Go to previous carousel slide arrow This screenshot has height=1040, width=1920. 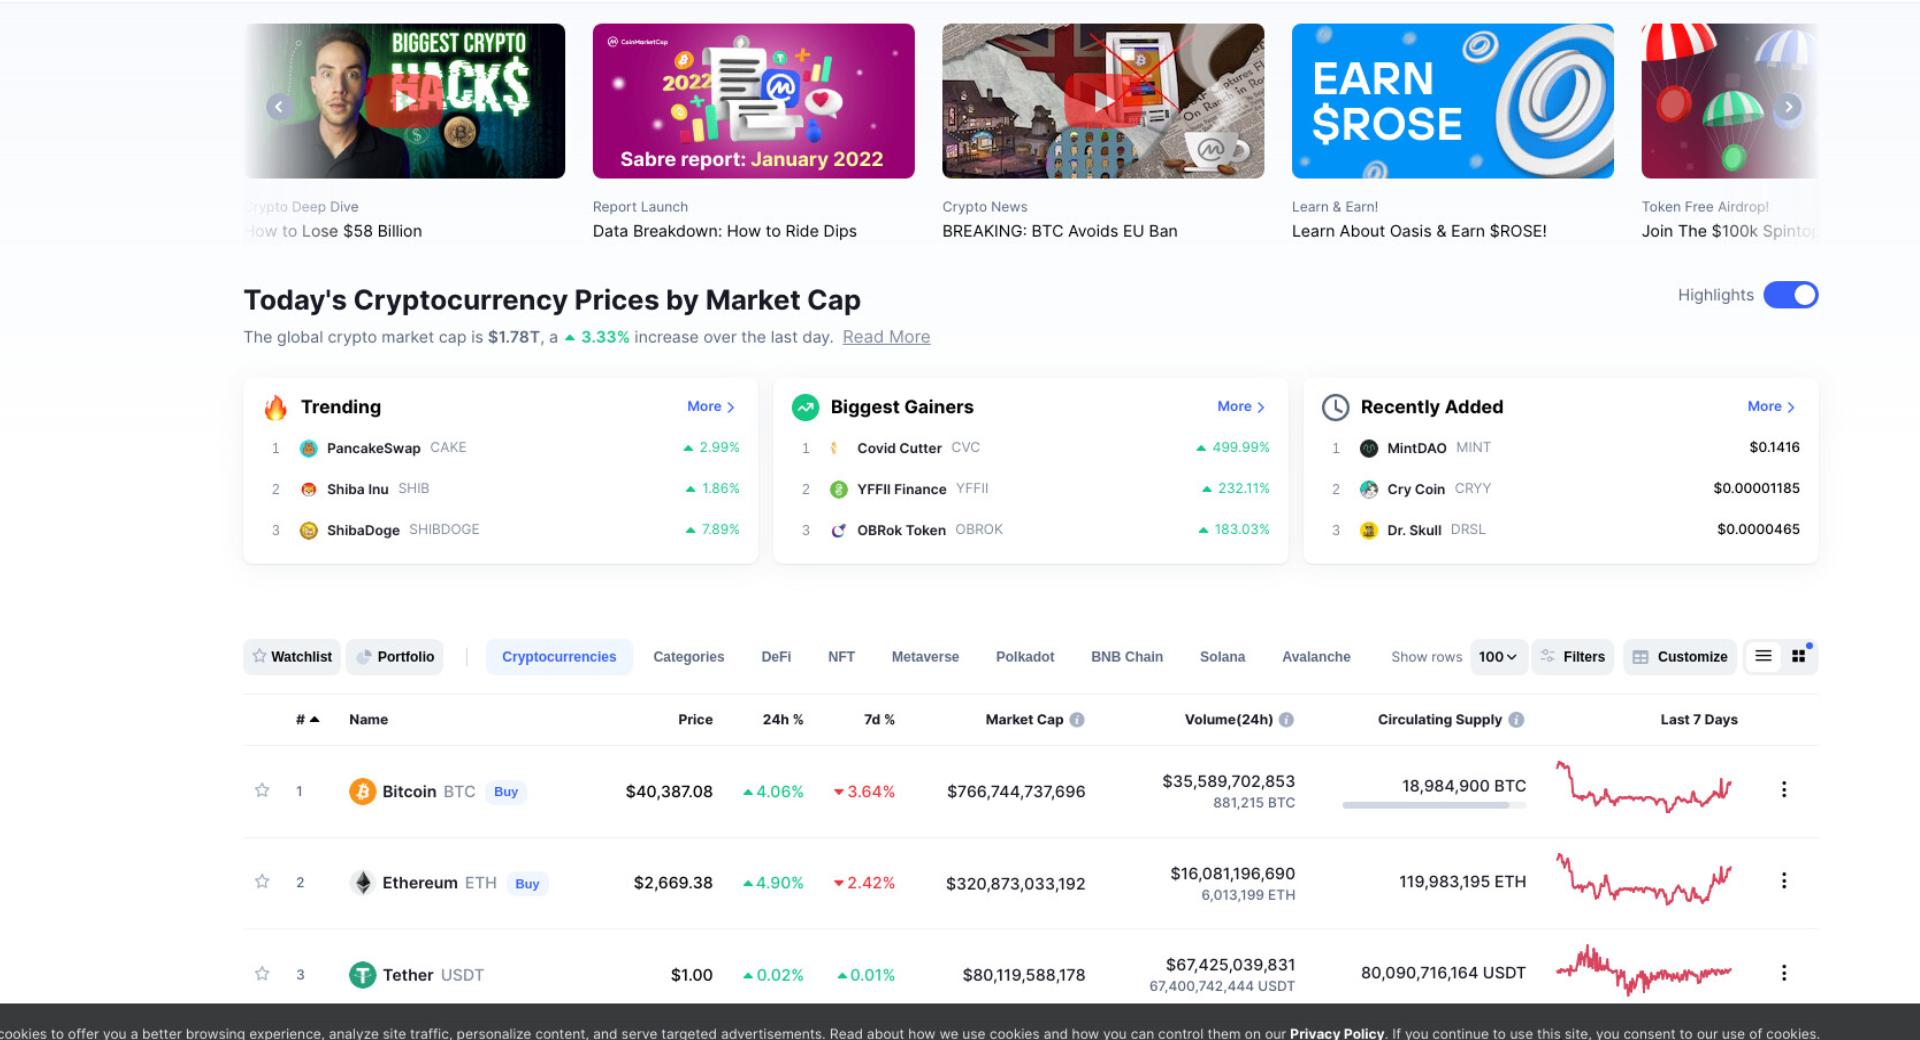(x=279, y=106)
